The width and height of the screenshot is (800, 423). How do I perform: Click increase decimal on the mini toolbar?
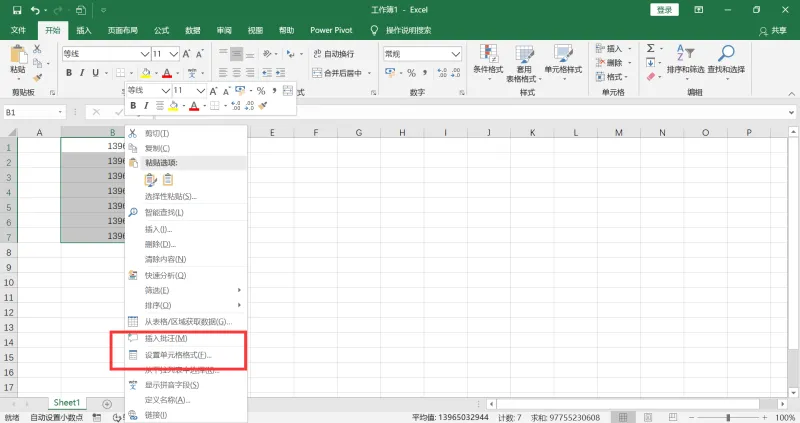point(236,106)
